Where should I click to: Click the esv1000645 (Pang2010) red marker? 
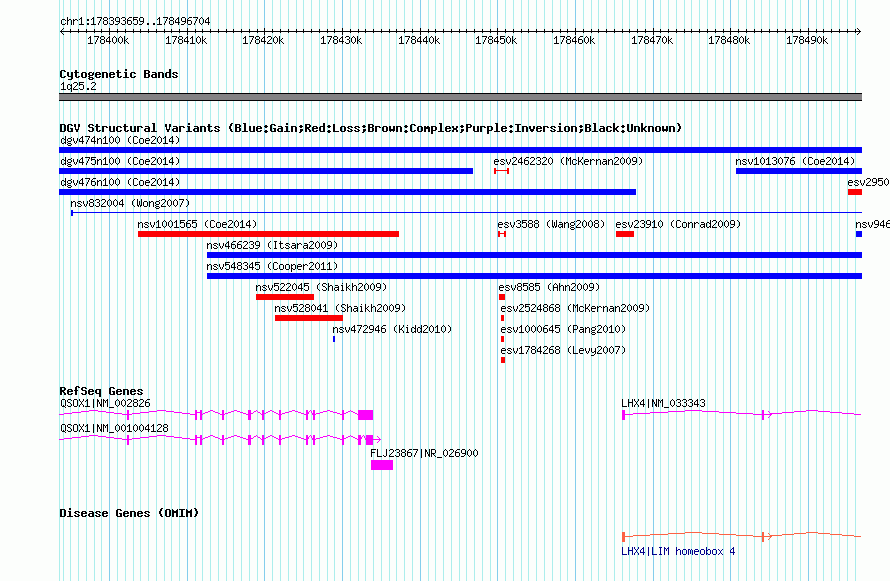(x=502, y=339)
